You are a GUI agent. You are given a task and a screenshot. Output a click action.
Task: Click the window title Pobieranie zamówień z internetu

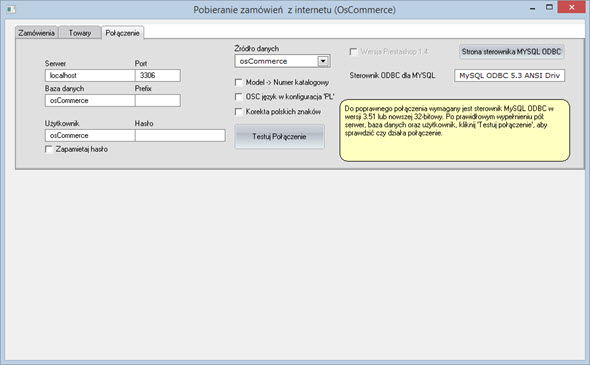point(294,10)
